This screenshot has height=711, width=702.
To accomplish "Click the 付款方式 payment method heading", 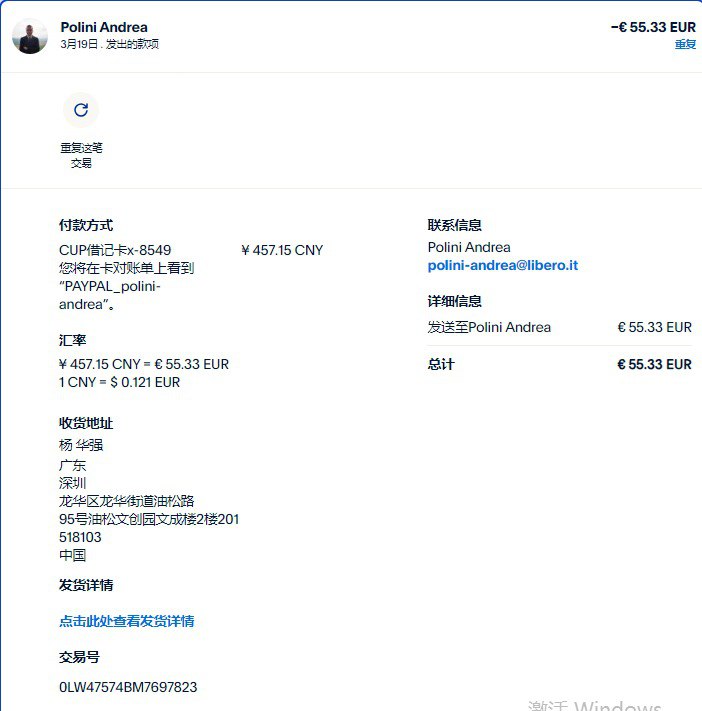I will pyautogui.click(x=86, y=225).
